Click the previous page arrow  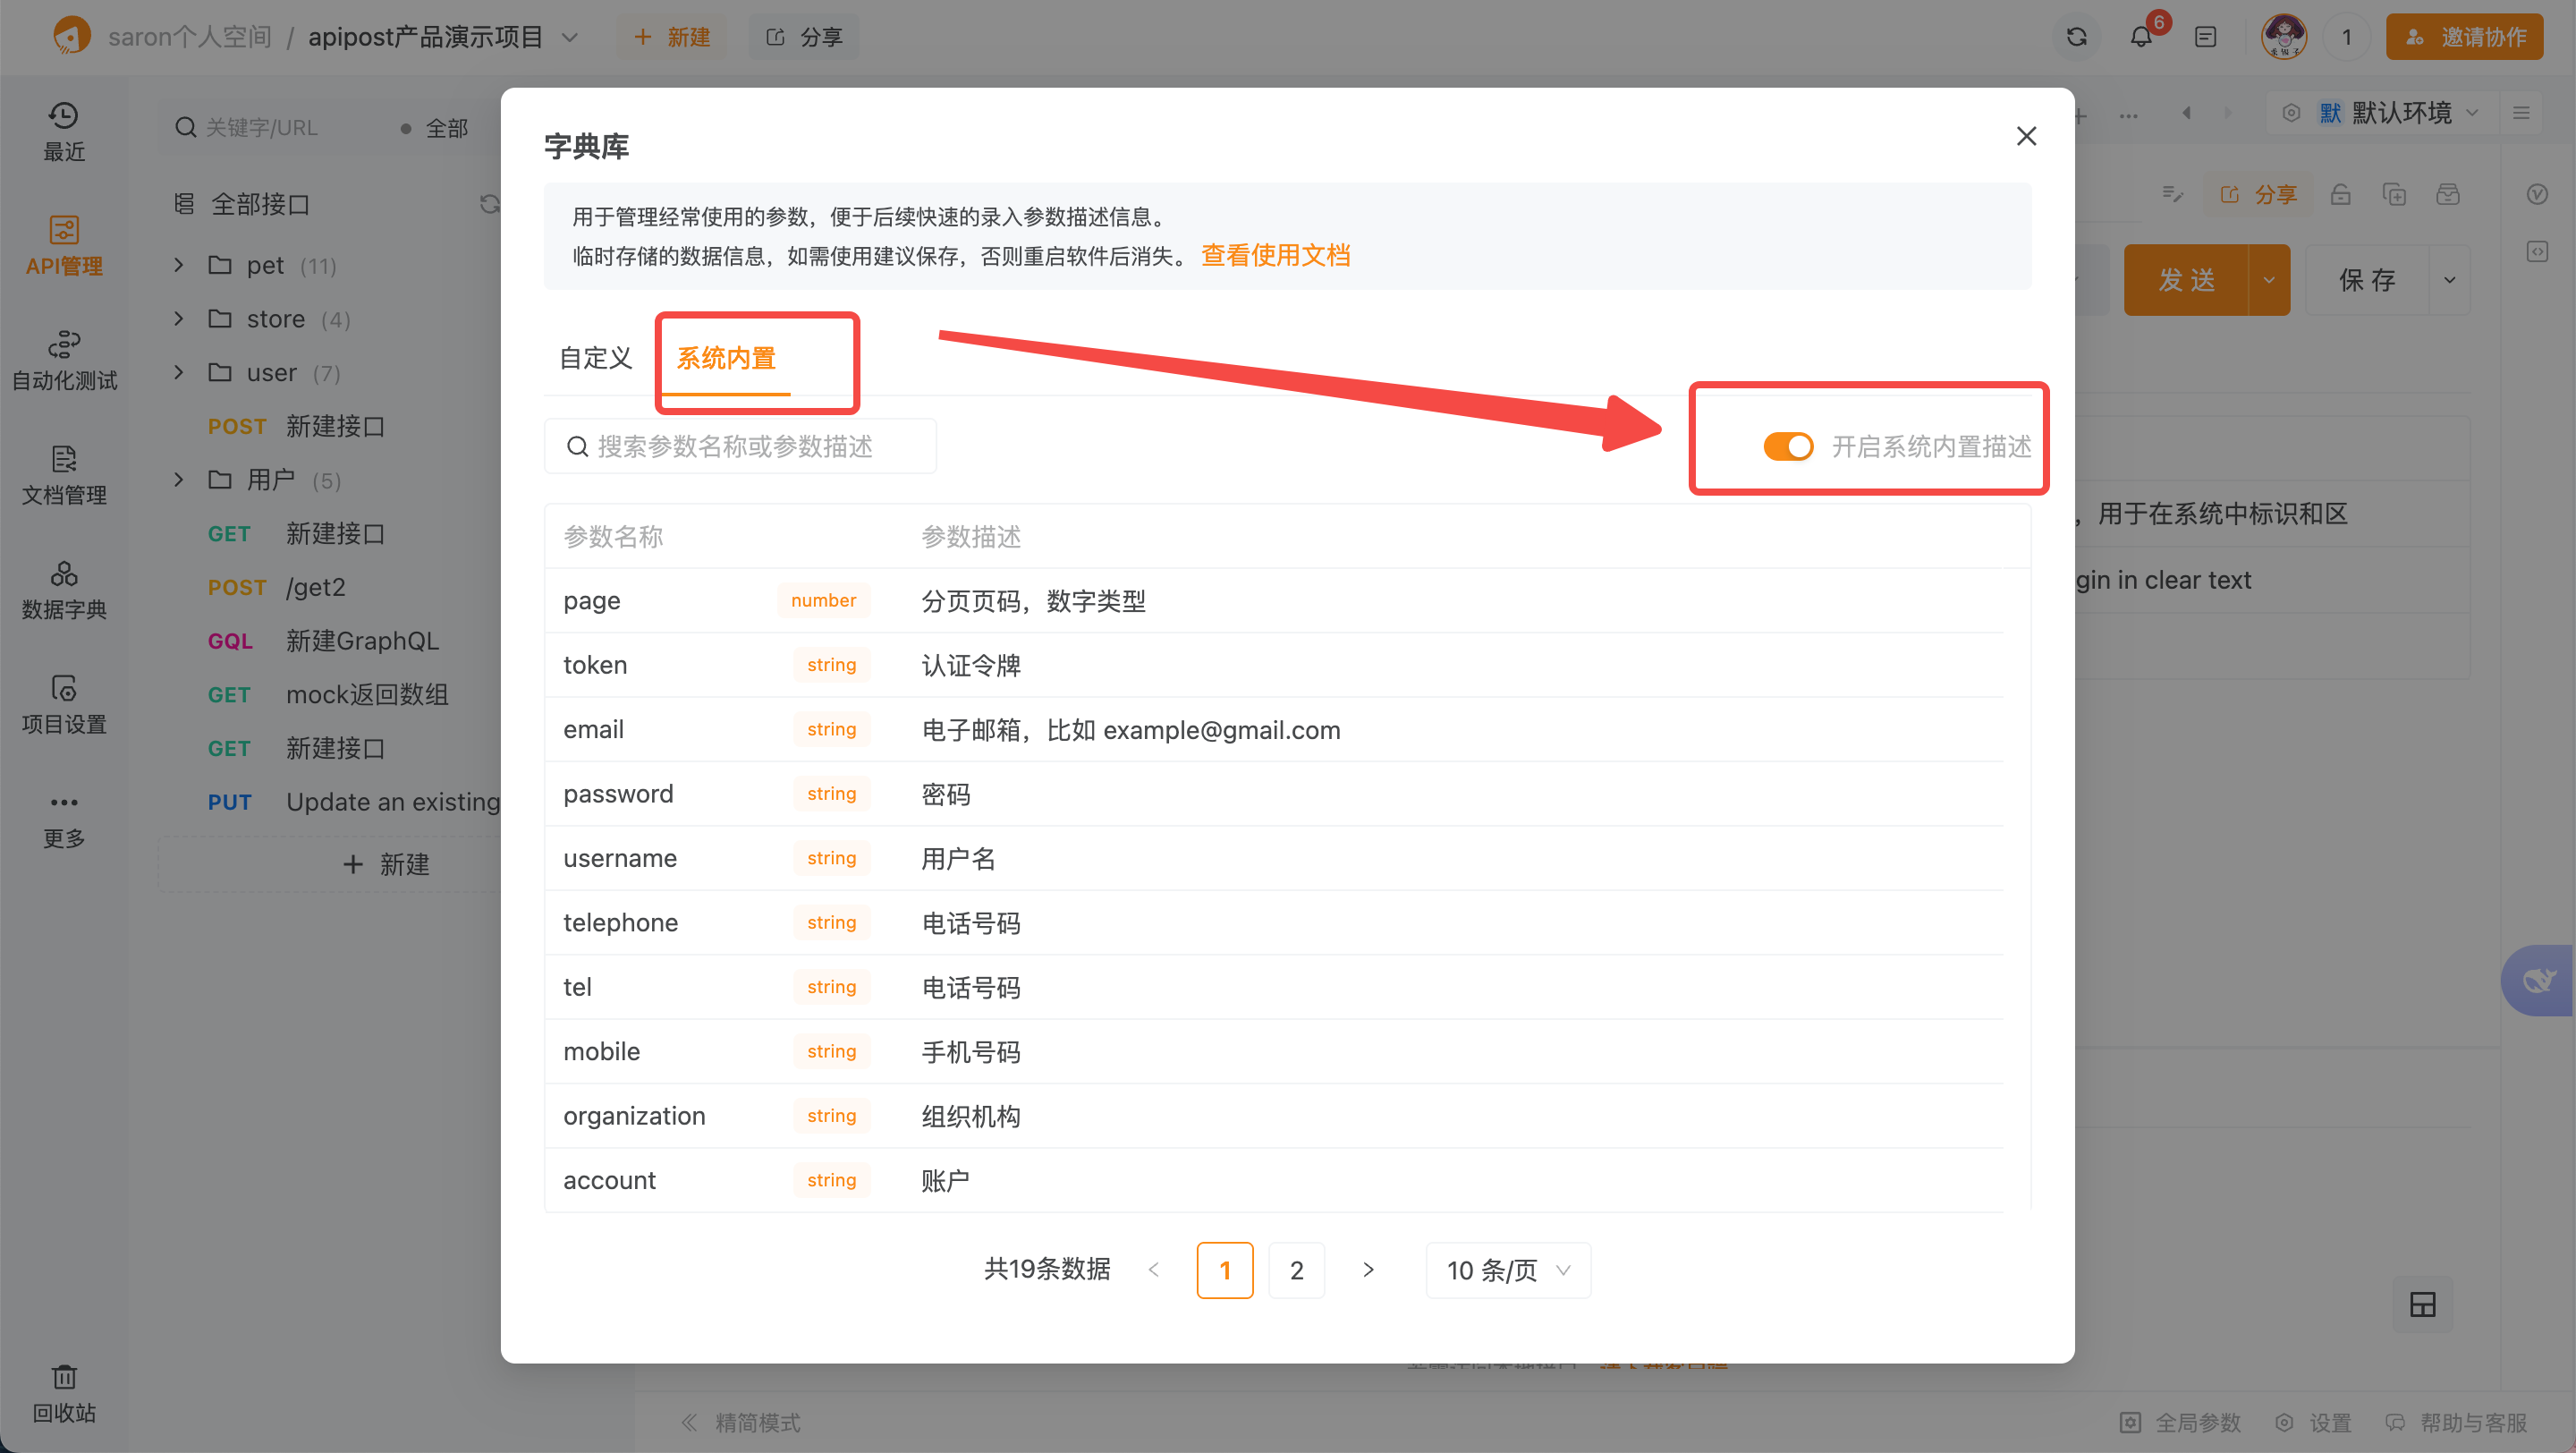(x=1153, y=1270)
